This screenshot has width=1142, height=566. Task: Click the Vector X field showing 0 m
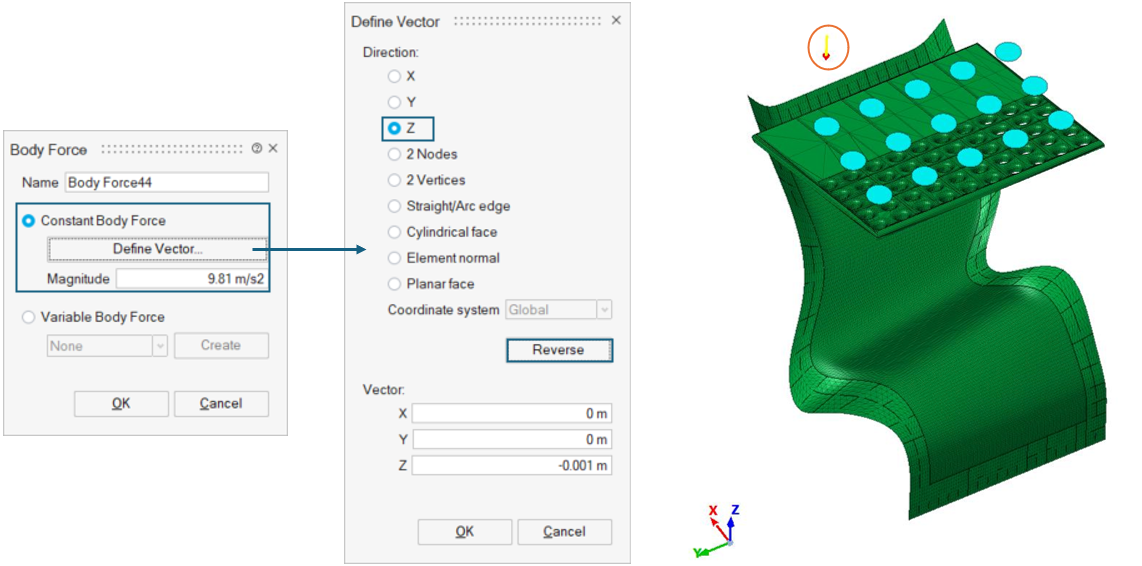click(x=511, y=414)
